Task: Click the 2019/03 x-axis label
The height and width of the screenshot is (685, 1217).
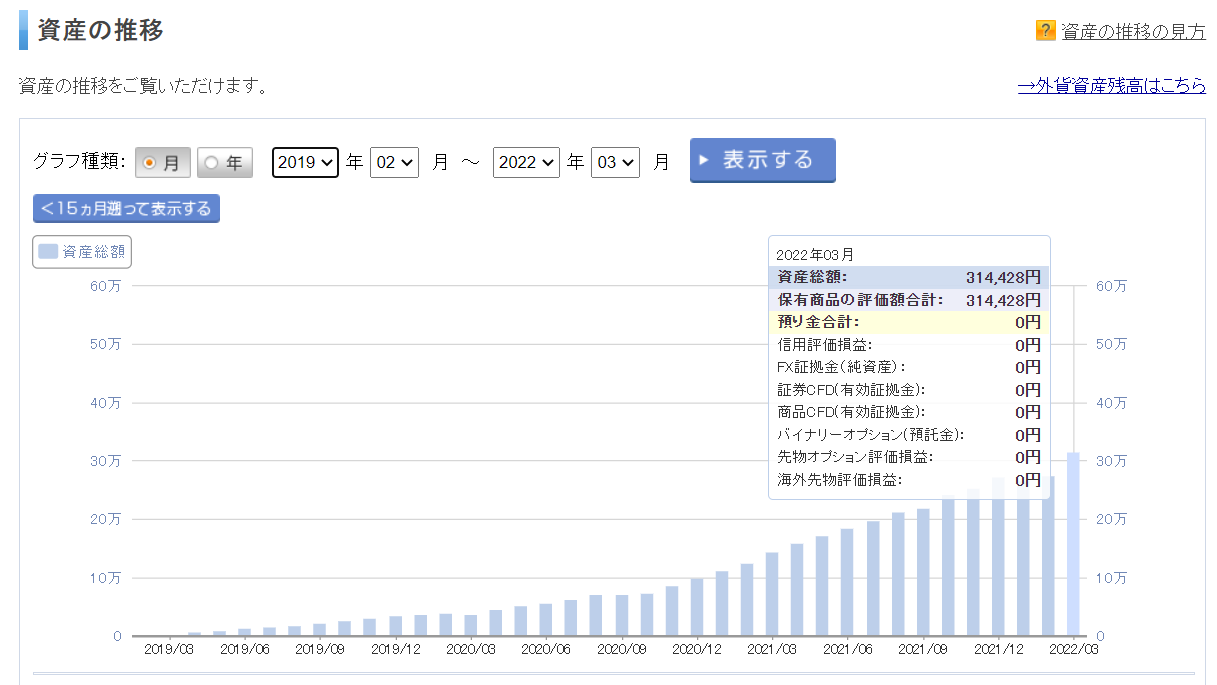Action: click(x=169, y=650)
